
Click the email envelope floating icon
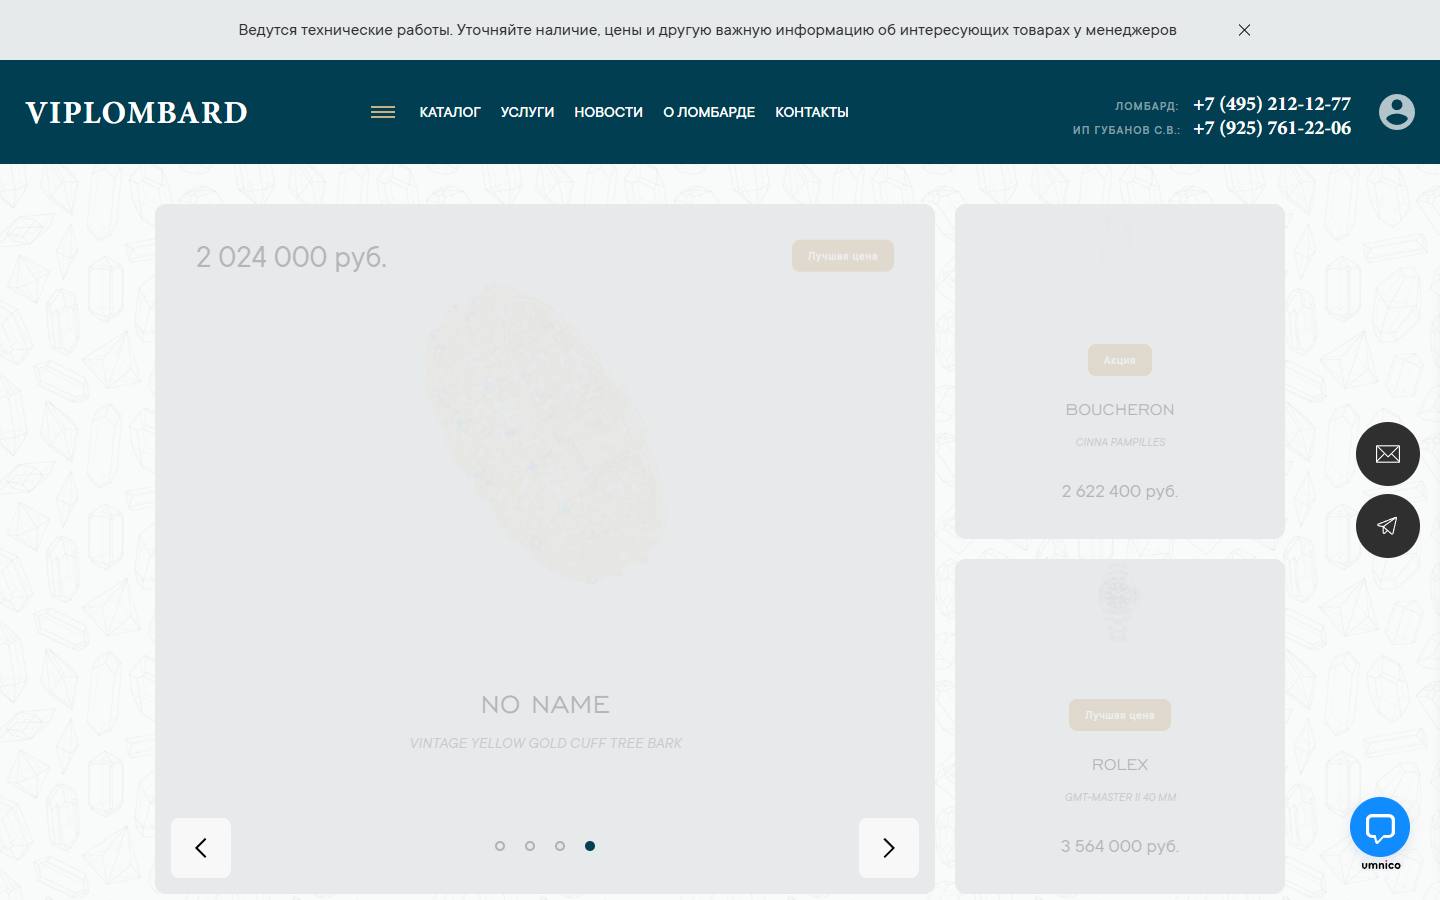pyautogui.click(x=1388, y=454)
